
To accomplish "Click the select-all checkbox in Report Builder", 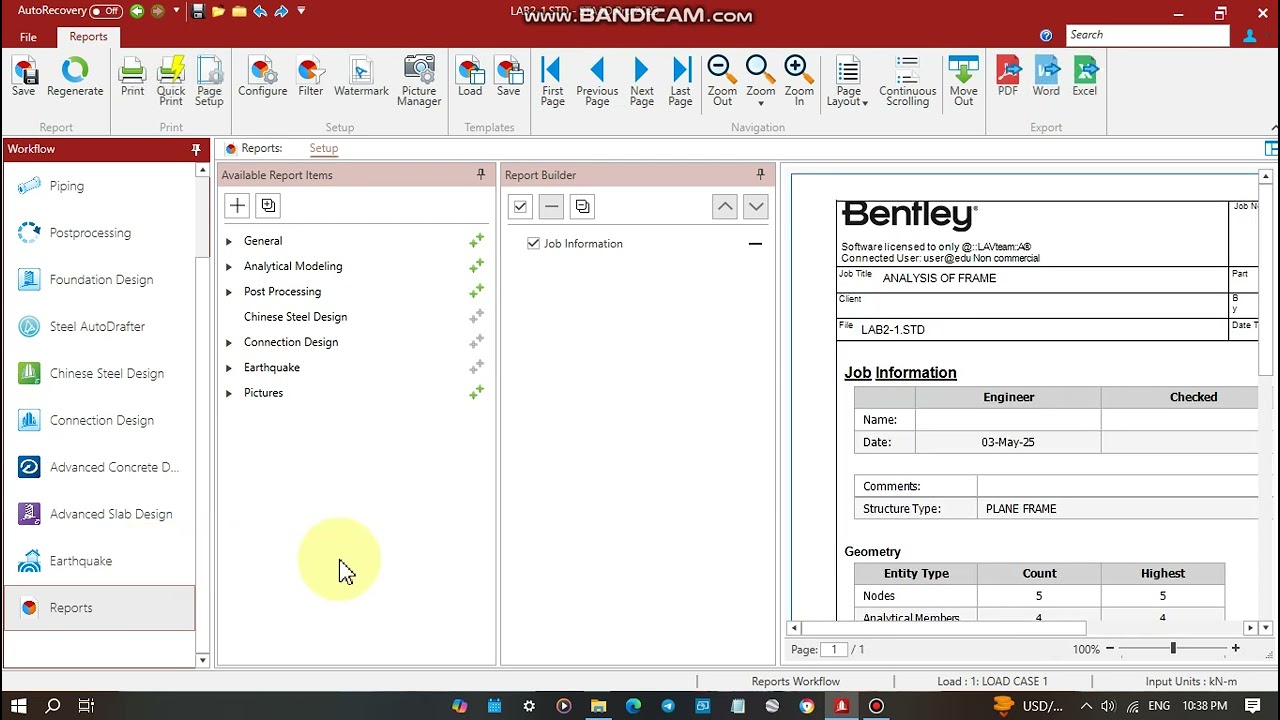I will (x=520, y=207).
